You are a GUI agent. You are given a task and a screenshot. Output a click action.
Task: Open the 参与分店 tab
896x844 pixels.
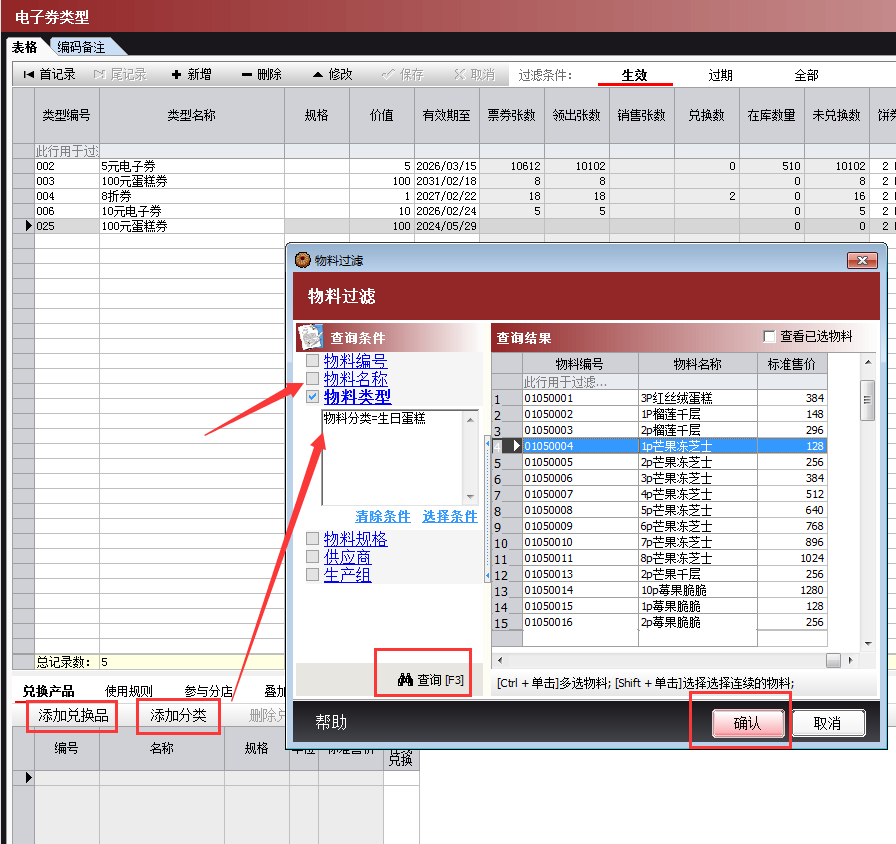208,691
